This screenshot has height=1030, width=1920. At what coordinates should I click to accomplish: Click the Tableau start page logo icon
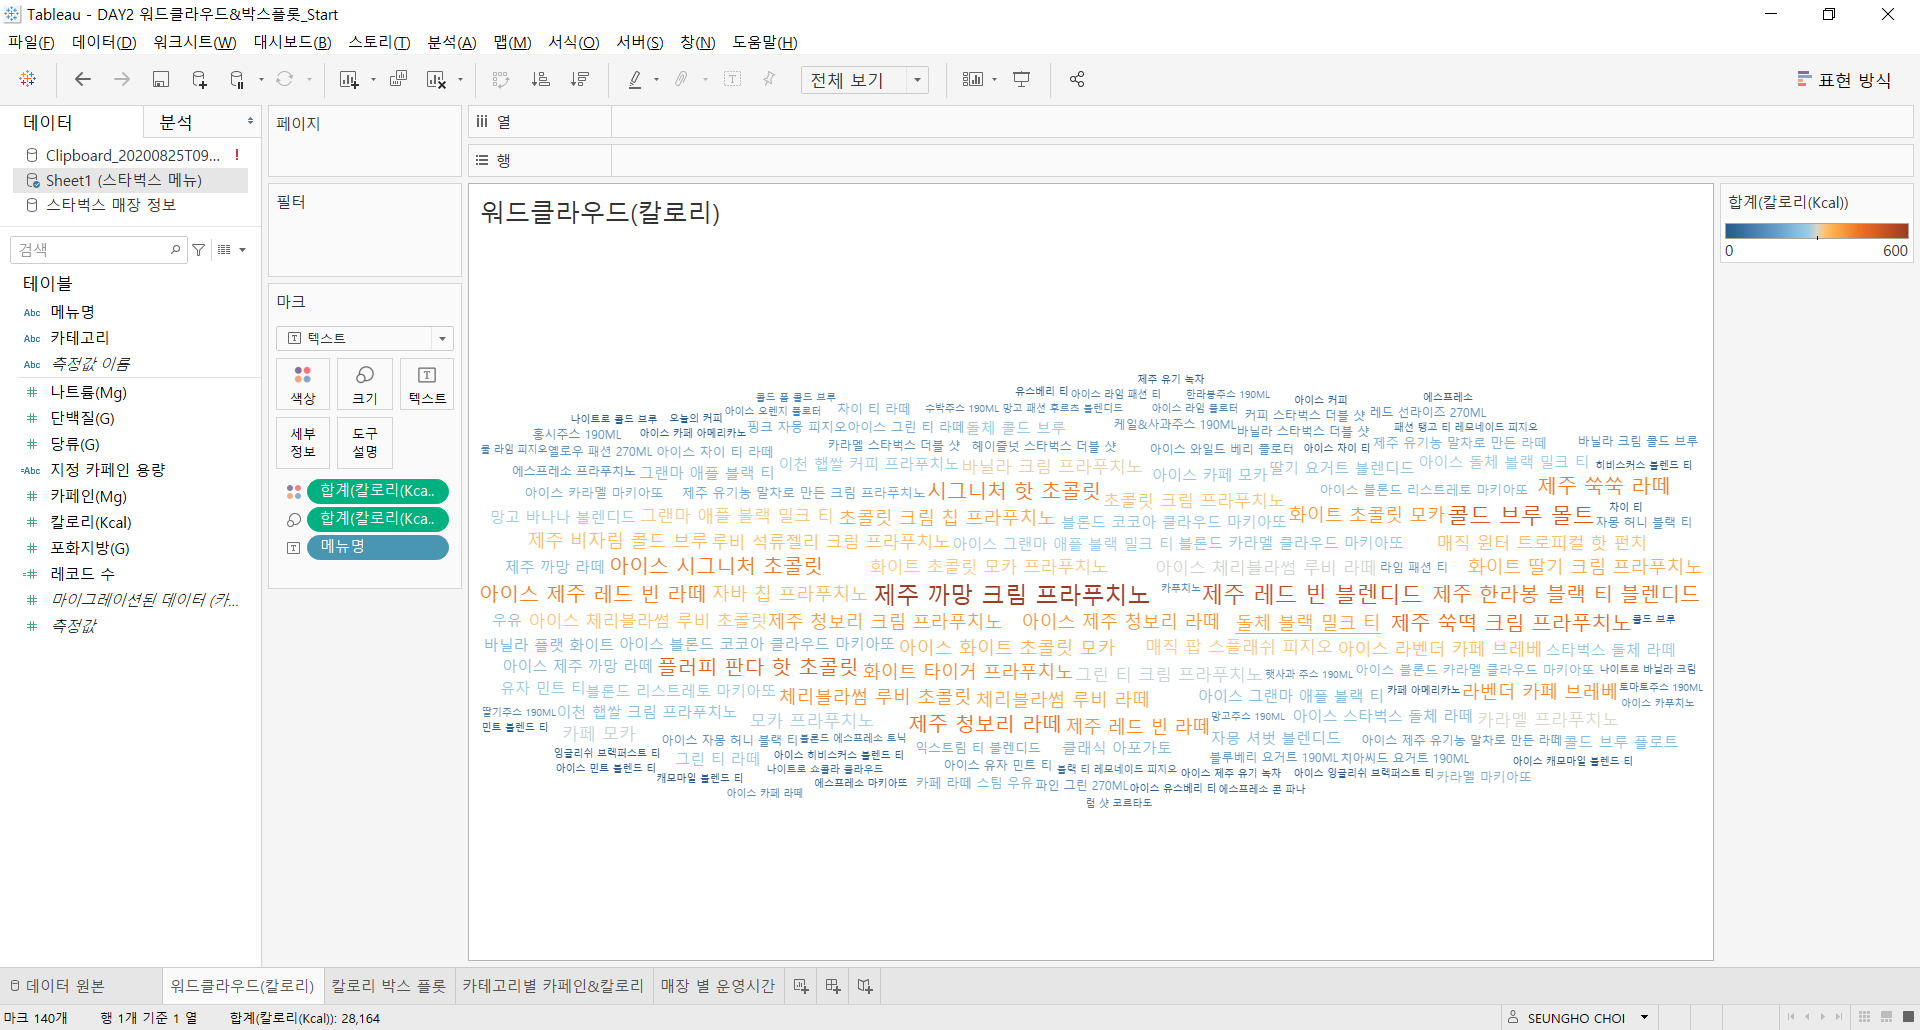(x=28, y=79)
